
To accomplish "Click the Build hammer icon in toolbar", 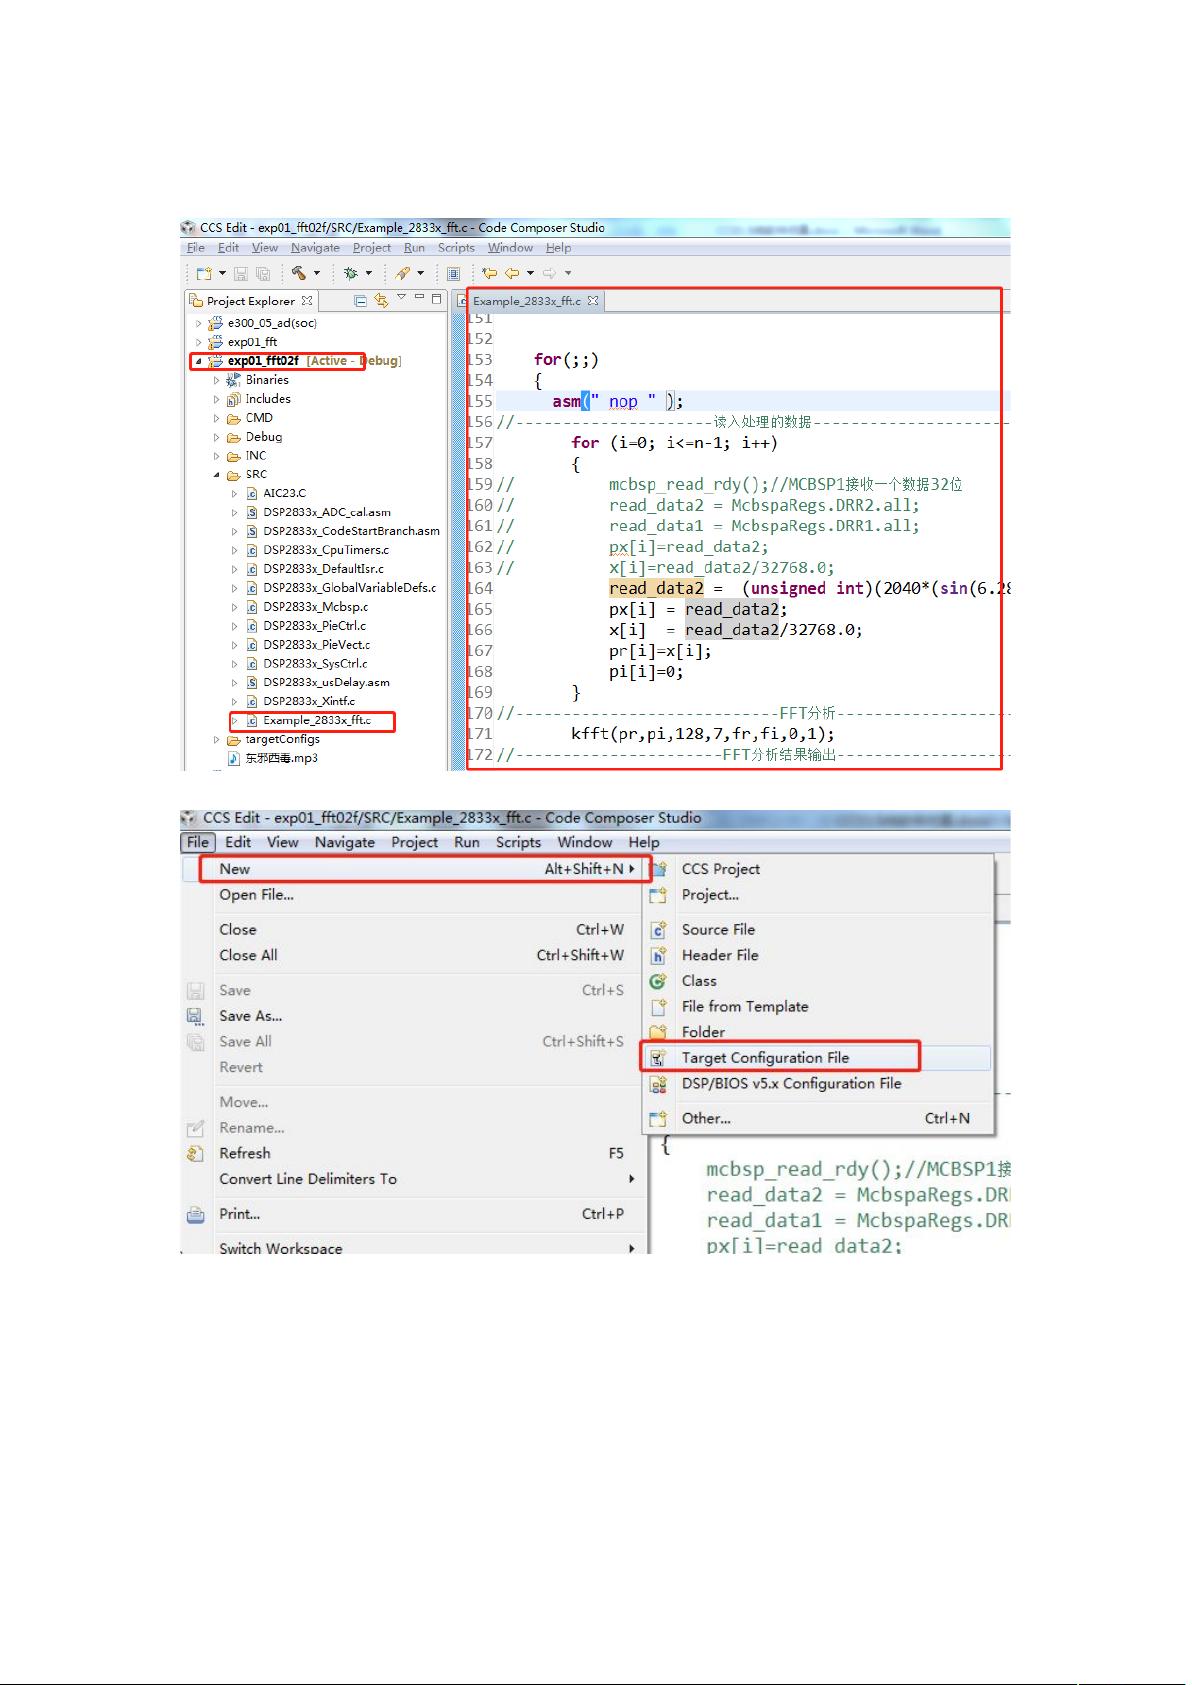I will 298,273.
